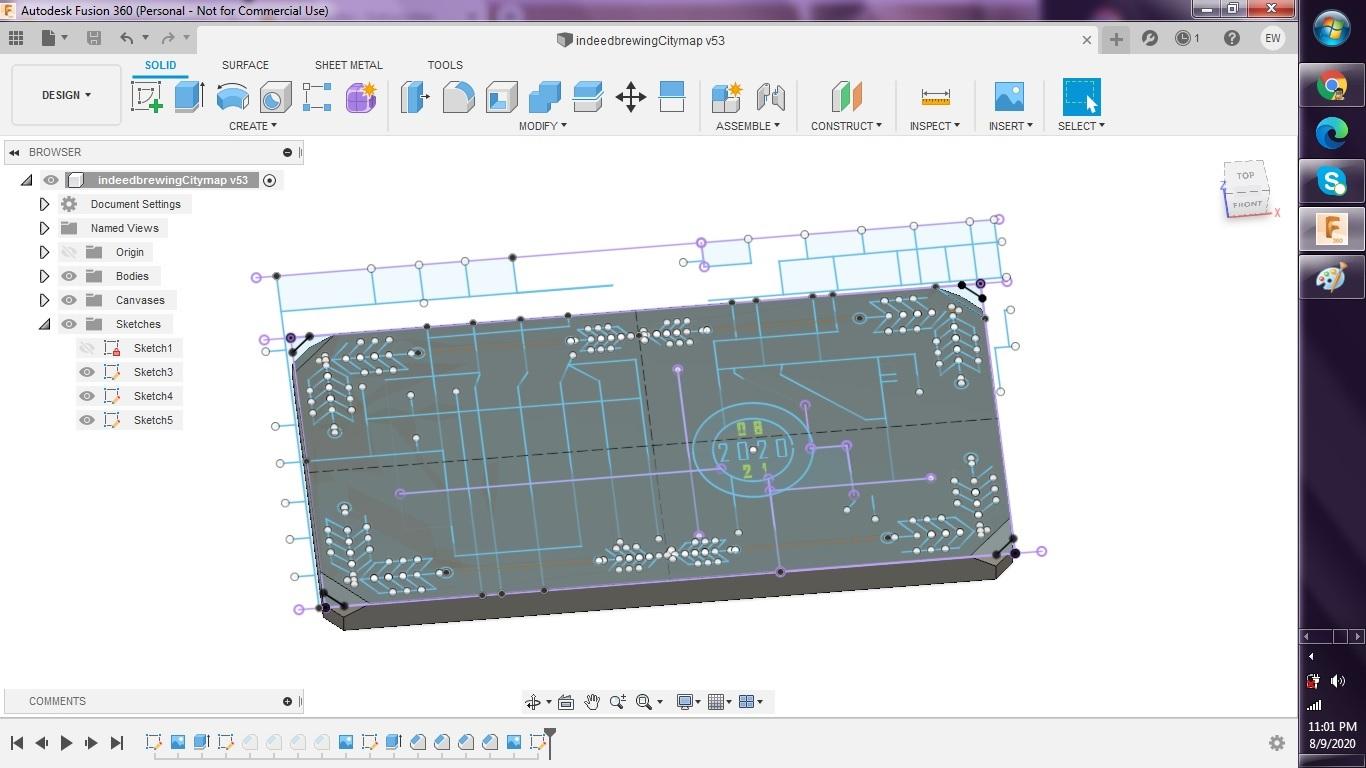The image size is (1366, 768).
Task: Hide the Sketches folder
Action: click(x=69, y=324)
